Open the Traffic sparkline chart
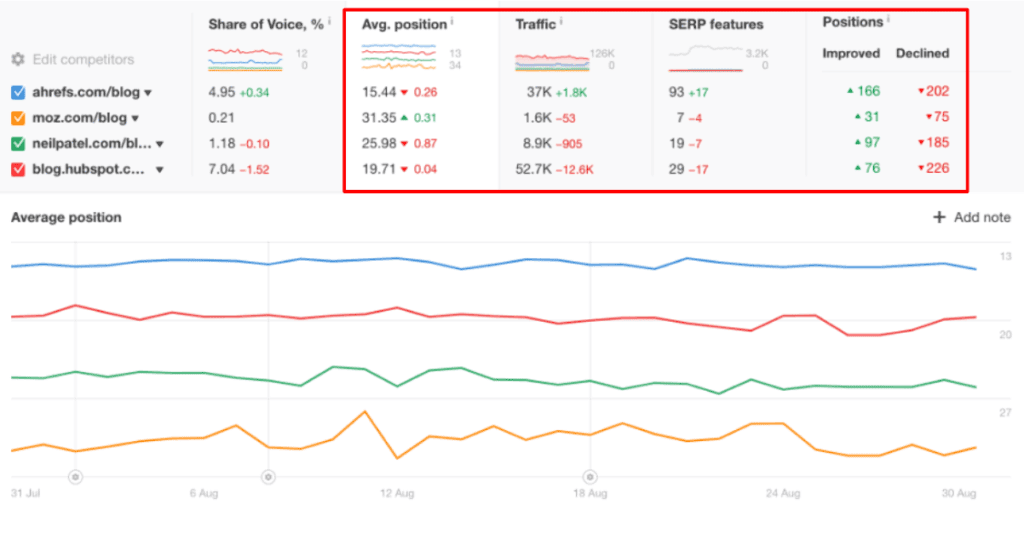The height and width of the screenshot is (539, 1024). (x=552, y=61)
